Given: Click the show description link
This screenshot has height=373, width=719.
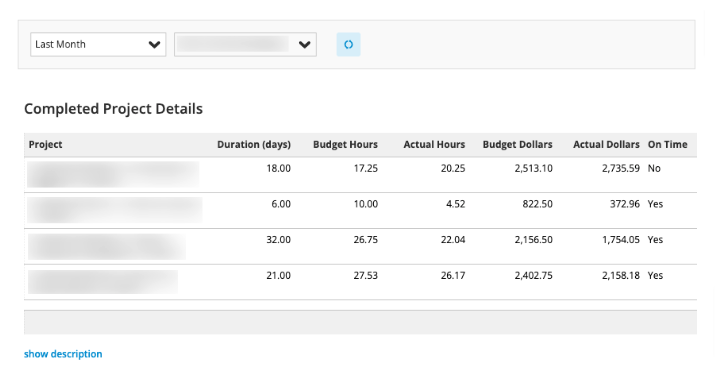Looking at the screenshot, I should pos(63,354).
